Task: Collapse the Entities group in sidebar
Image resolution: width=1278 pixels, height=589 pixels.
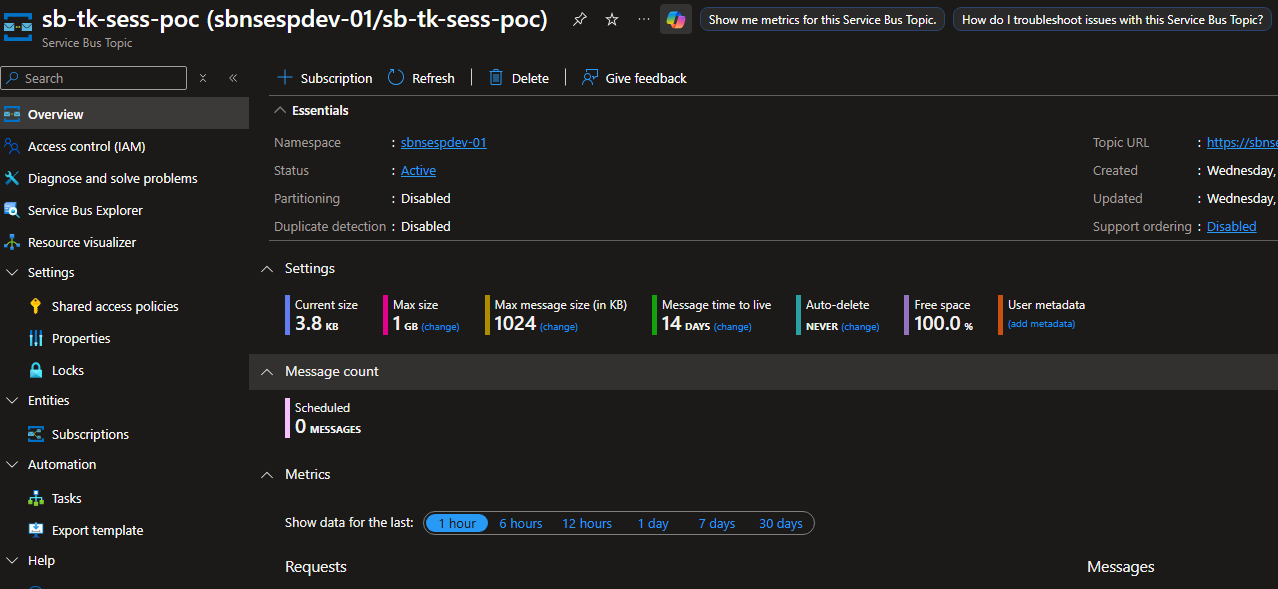Action: 12,400
